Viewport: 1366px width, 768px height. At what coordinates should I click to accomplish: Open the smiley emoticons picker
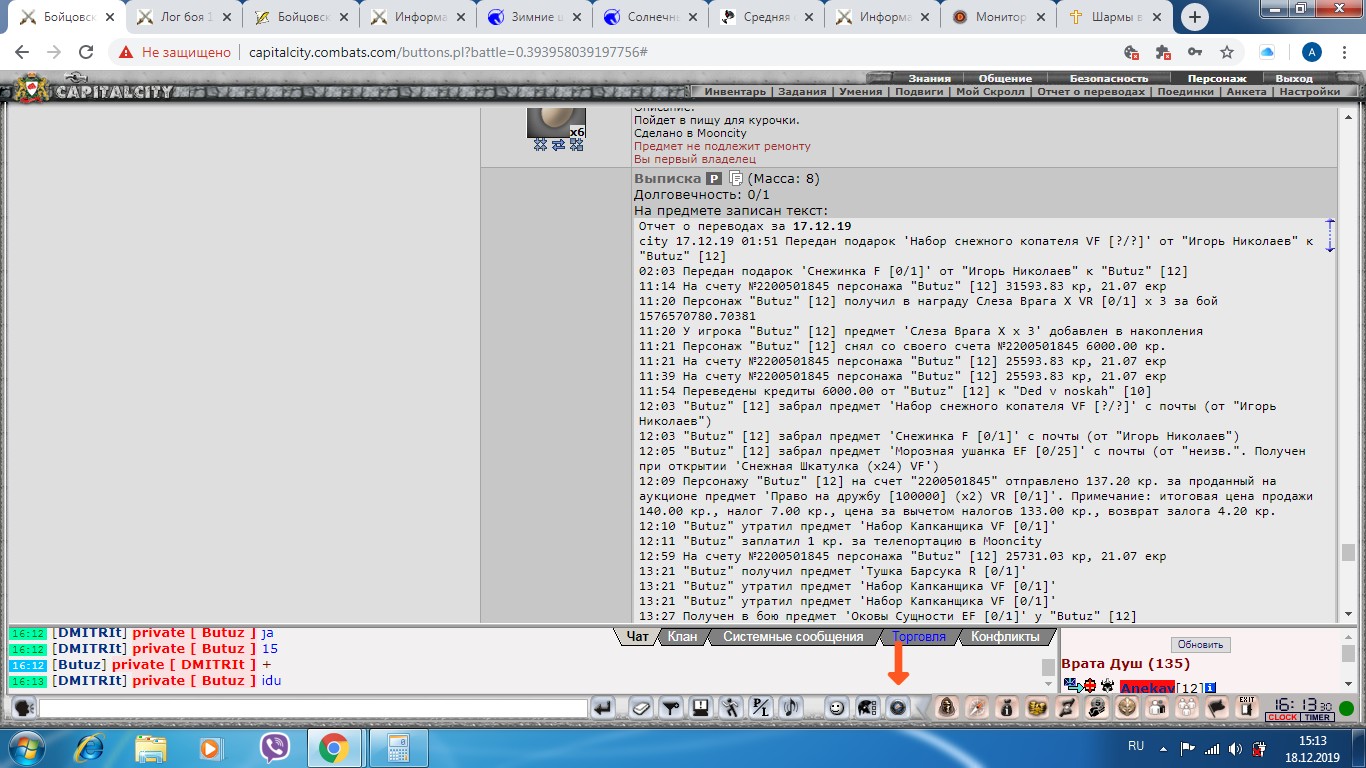[x=837, y=708]
